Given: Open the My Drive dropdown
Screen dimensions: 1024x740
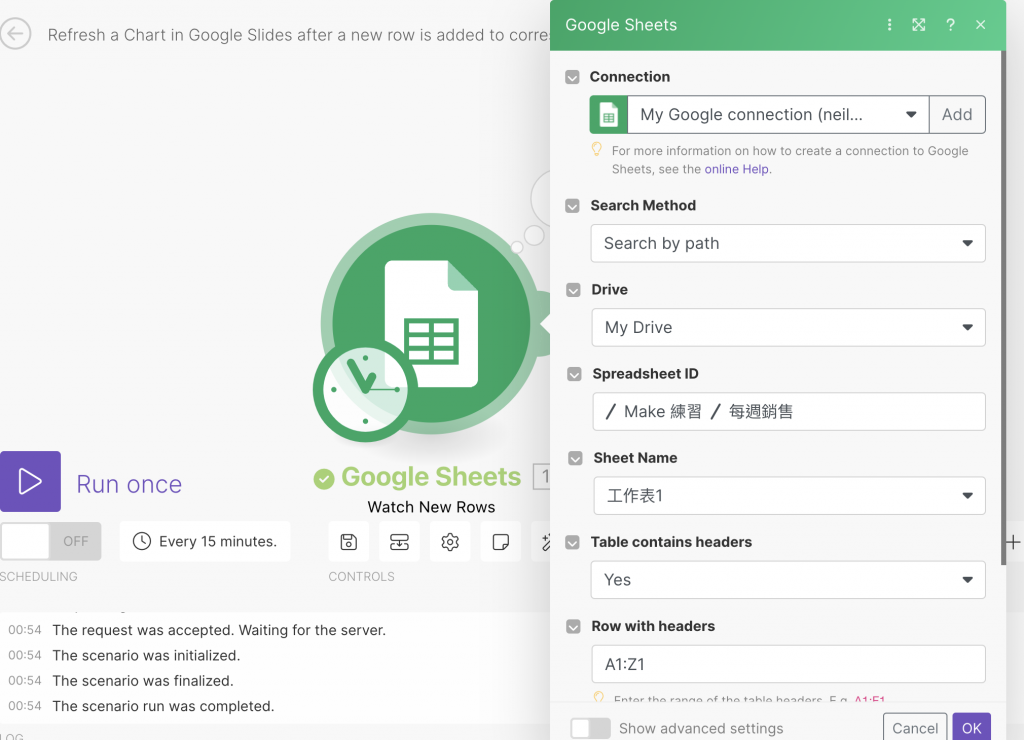Looking at the screenshot, I should point(789,327).
